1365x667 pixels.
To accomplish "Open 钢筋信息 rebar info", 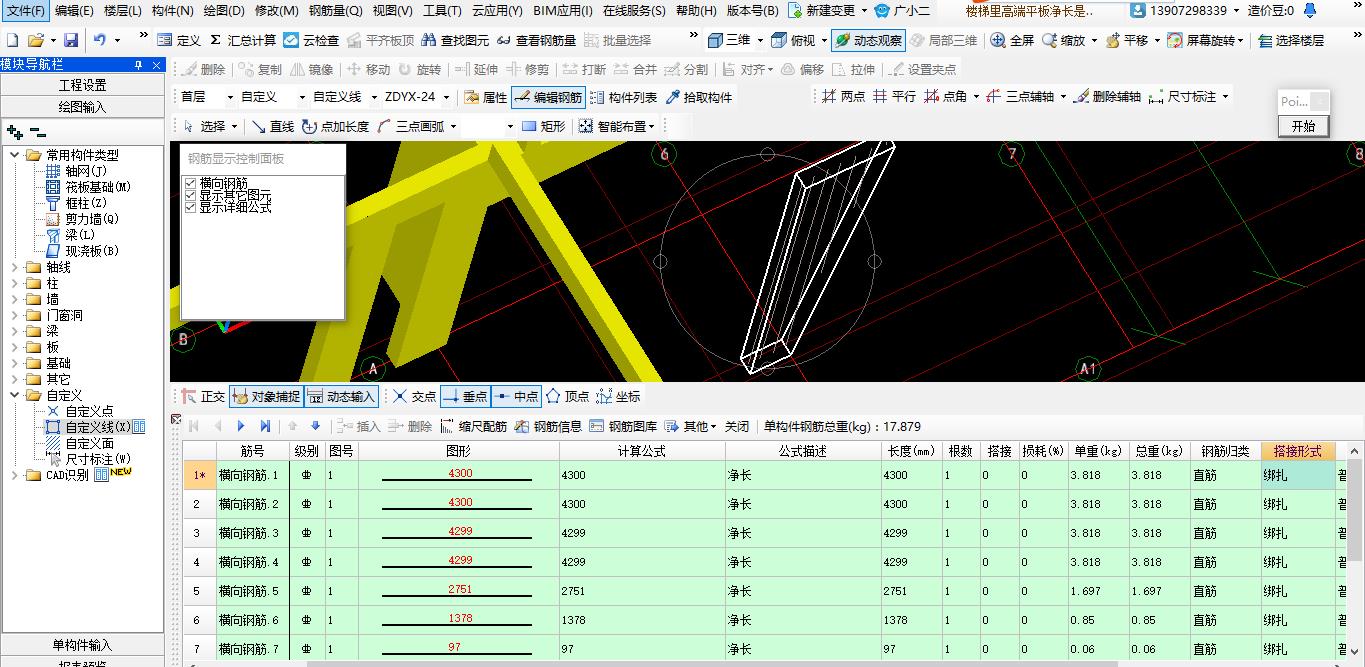I will [x=548, y=426].
